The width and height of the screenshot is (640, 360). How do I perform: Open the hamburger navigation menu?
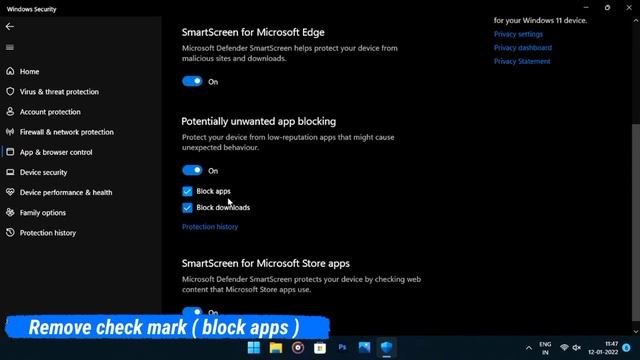click(10, 47)
